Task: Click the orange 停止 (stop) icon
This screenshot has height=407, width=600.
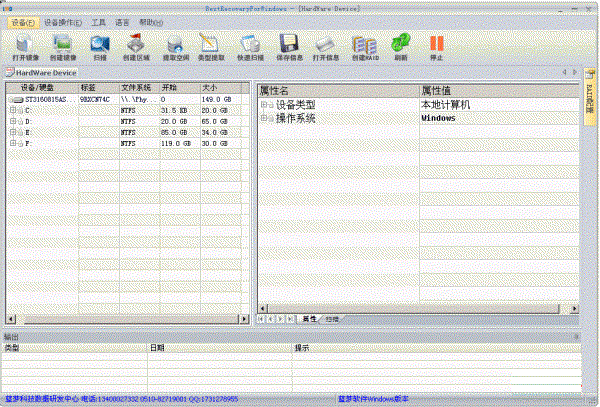Action: tap(436, 43)
